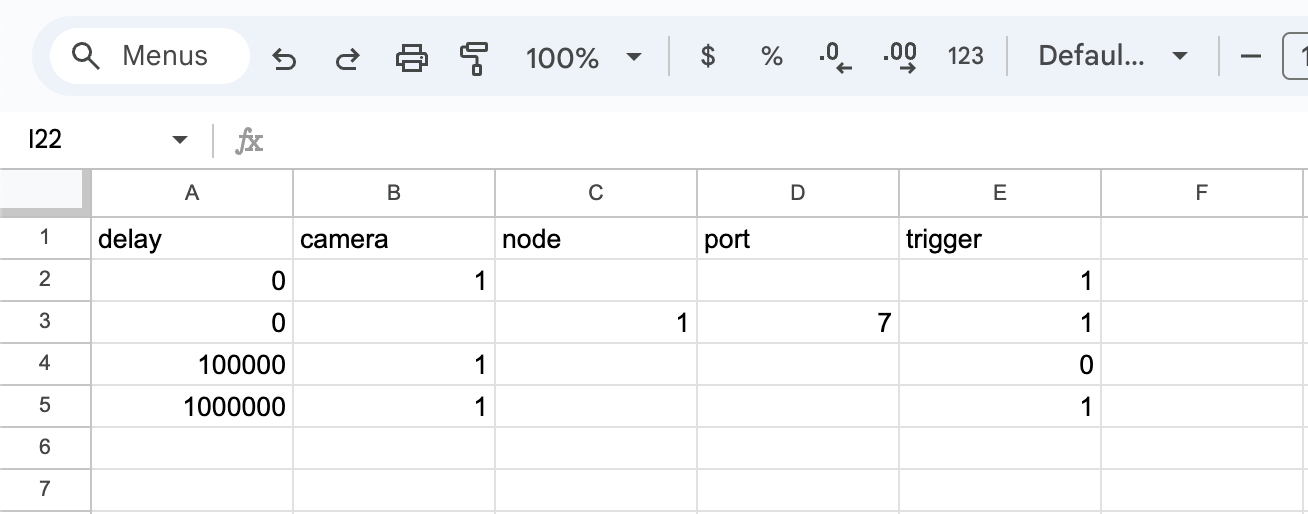The width and height of the screenshot is (1308, 514).
Task: Click the Undo arrow icon
Action: click(x=285, y=58)
